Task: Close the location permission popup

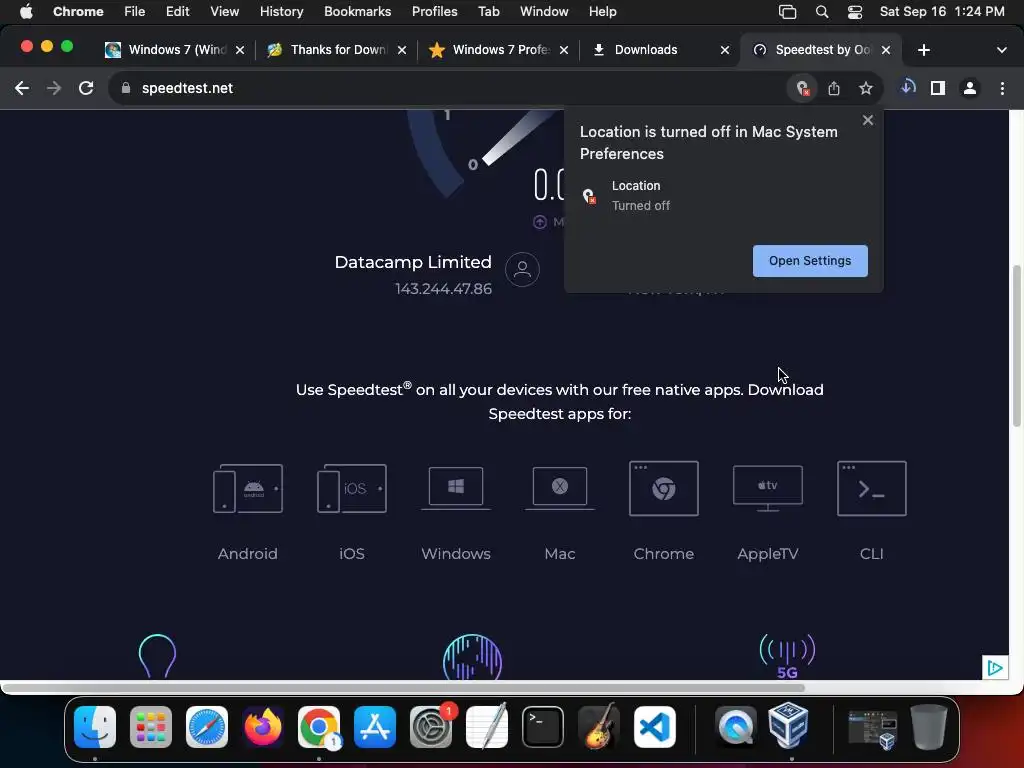Action: [x=868, y=120]
